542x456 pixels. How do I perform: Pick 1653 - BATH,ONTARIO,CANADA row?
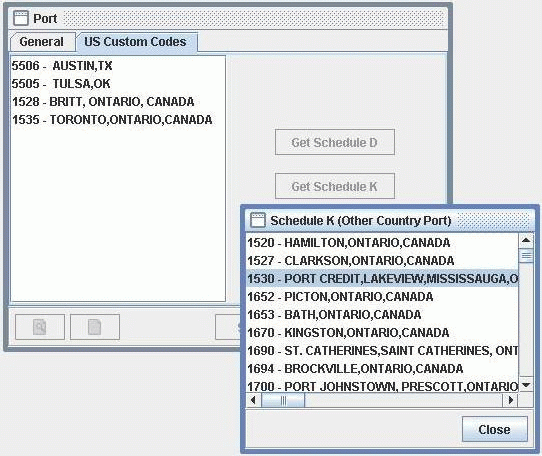[x=382, y=315]
